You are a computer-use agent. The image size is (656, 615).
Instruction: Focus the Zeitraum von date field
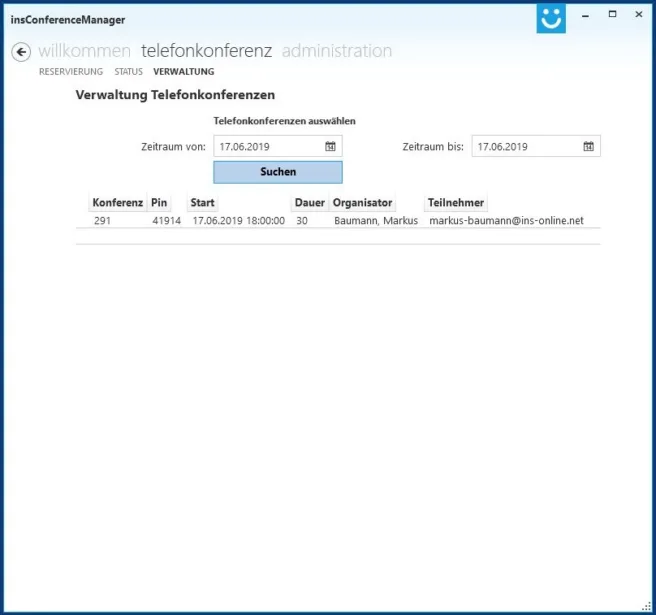278,146
